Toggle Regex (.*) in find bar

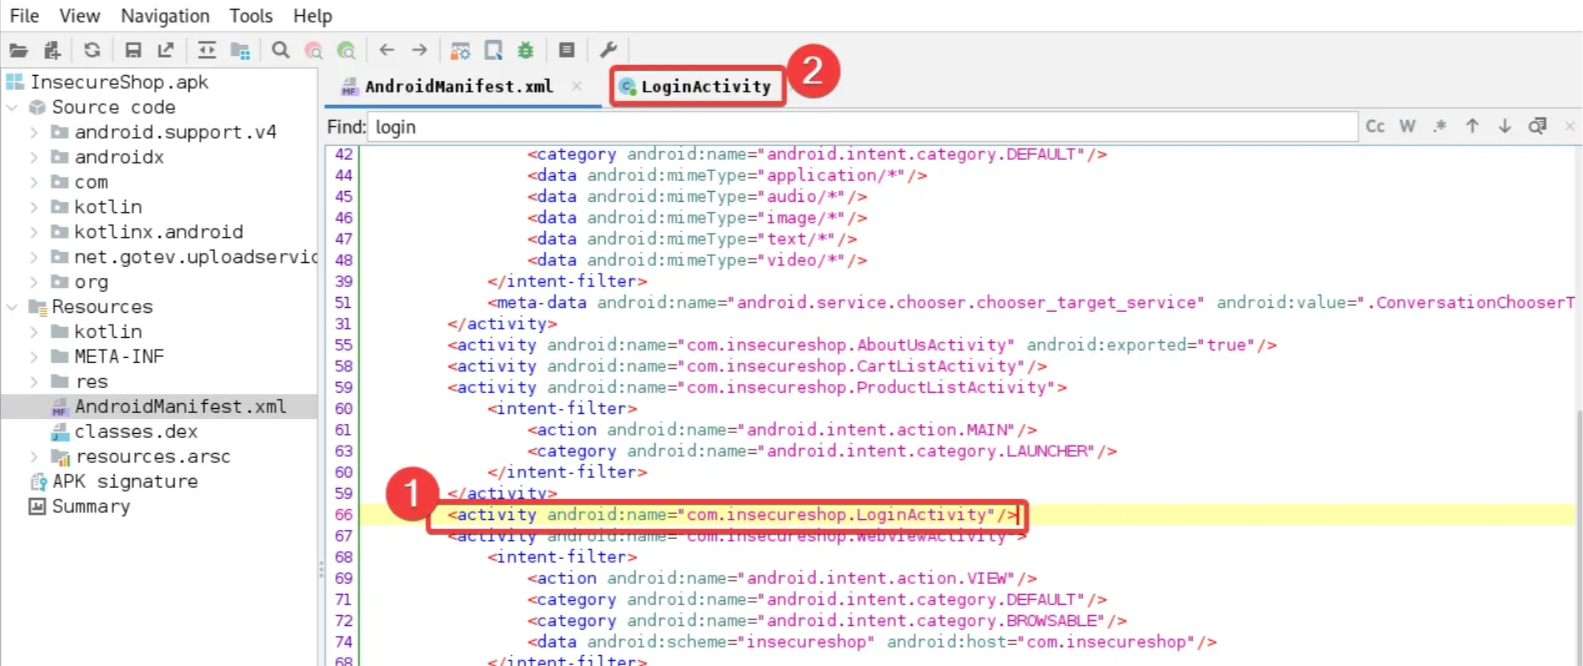(1440, 126)
